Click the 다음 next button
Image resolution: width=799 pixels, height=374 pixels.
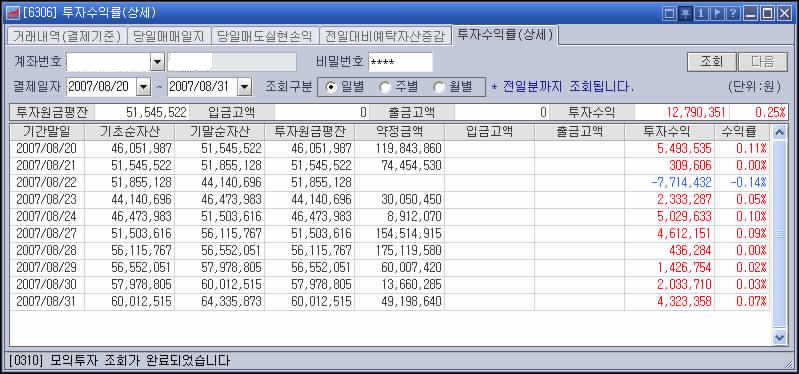[x=762, y=62]
